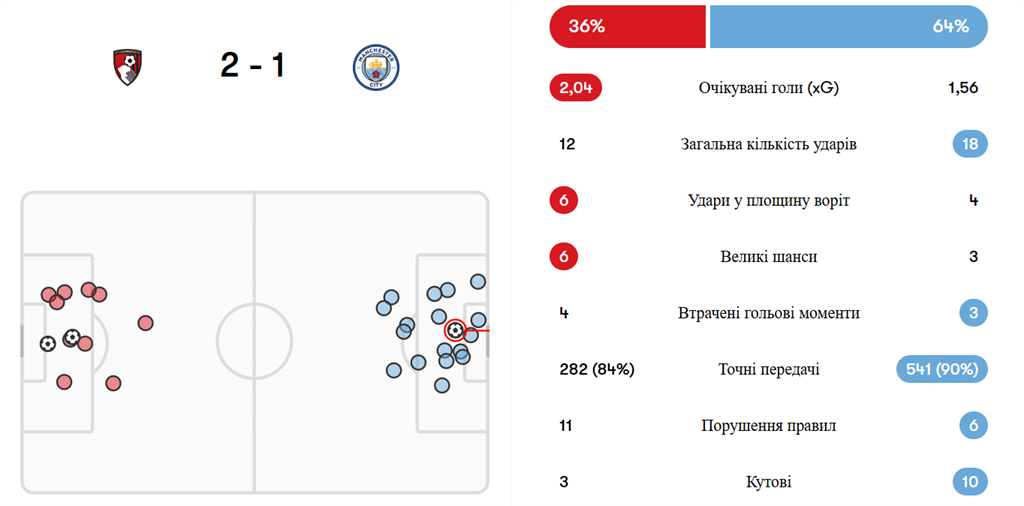
Task: Select the 'Порушення правил' stat label
Action: 768,426
